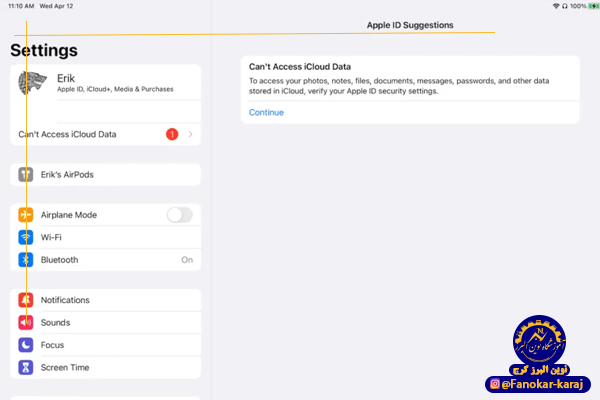
Task: Click the Sounds speaker icon
Action: coord(26,323)
